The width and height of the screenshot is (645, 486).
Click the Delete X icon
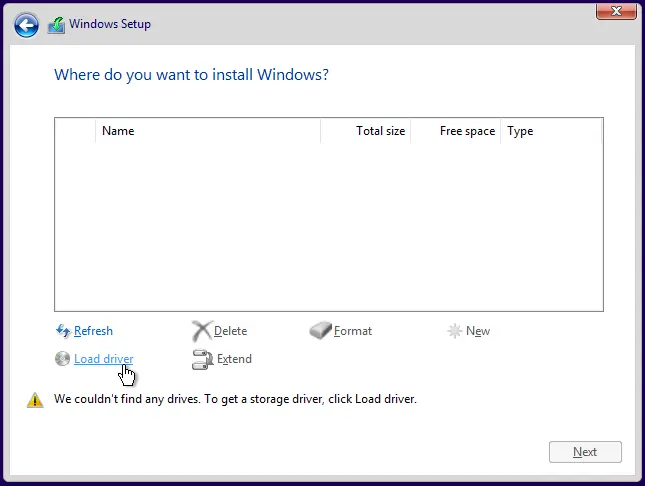pyautogui.click(x=201, y=331)
